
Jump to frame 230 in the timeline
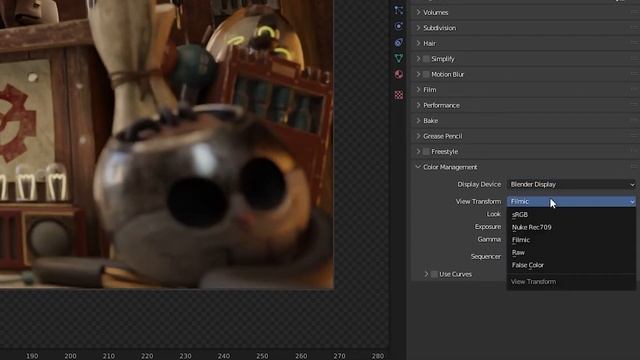click(185, 356)
